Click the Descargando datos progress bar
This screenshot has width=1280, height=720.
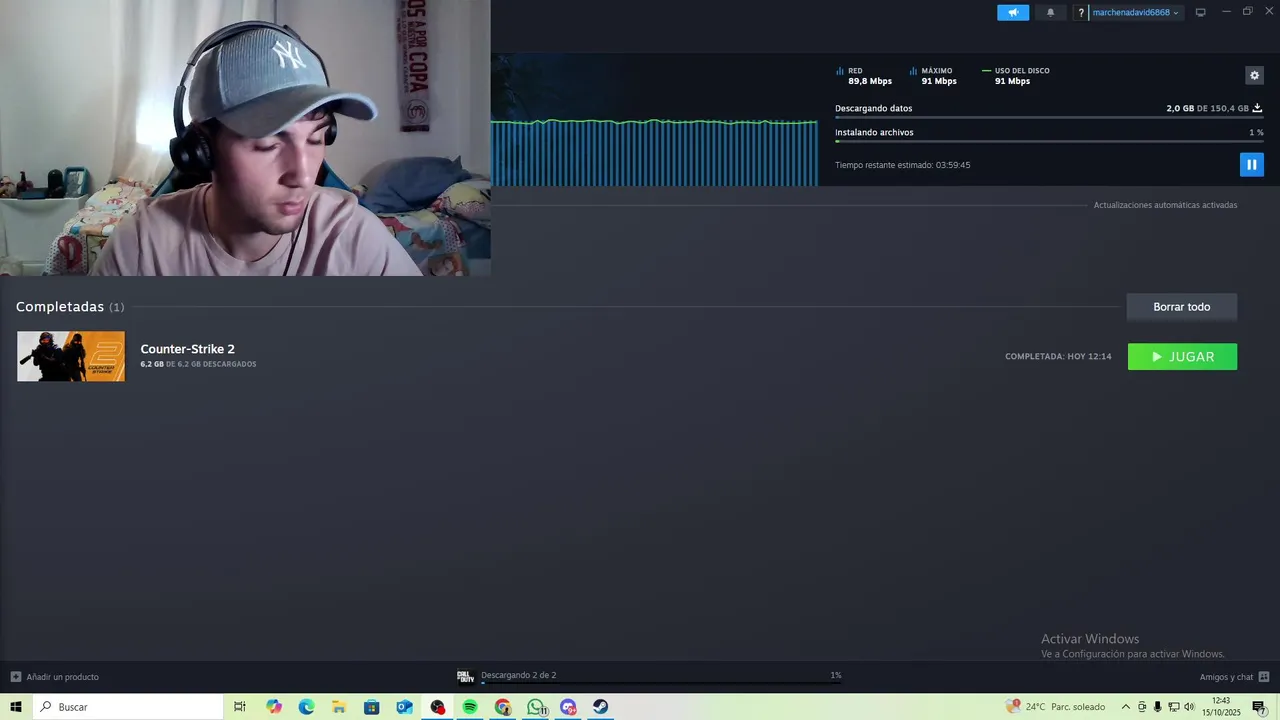1049,117
